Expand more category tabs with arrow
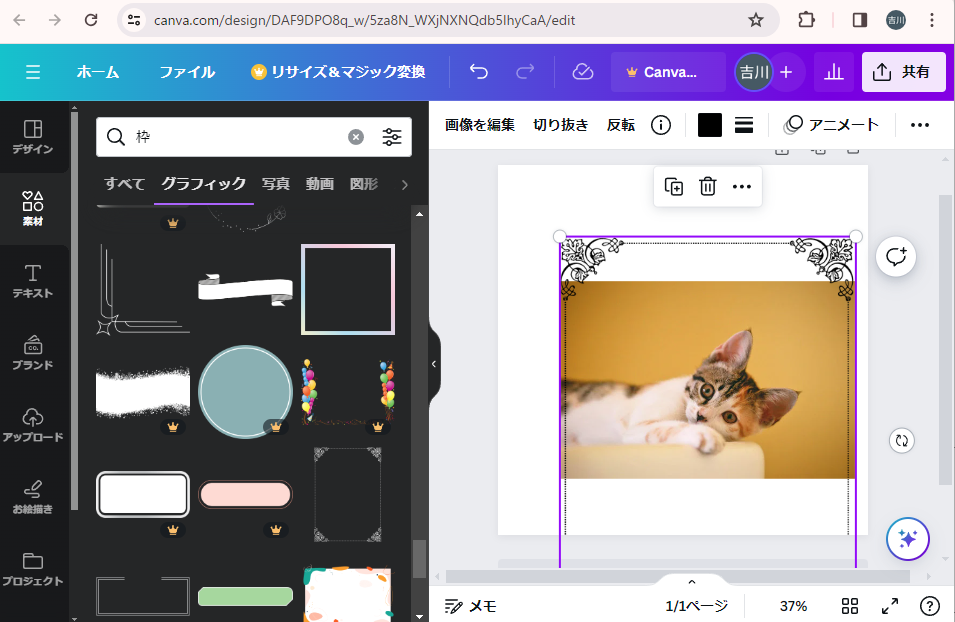The width and height of the screenshot is (955, 622). 404,184
